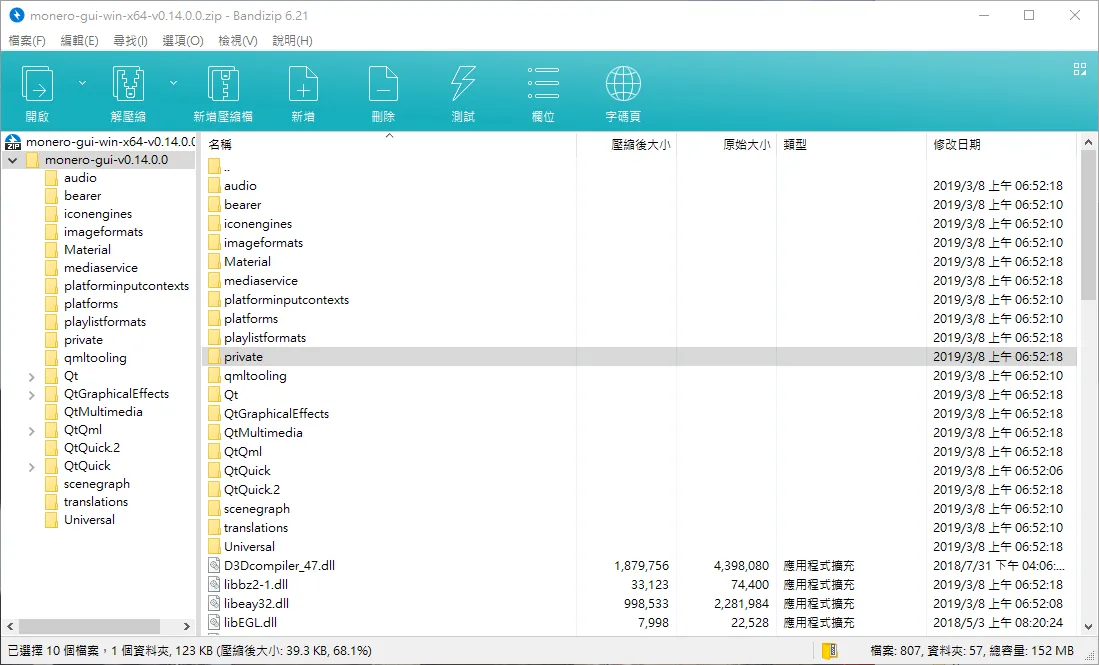This screenshot has width=1099, height=665.
Task: Click the libEGL.dll file icon
Action: 214,622
